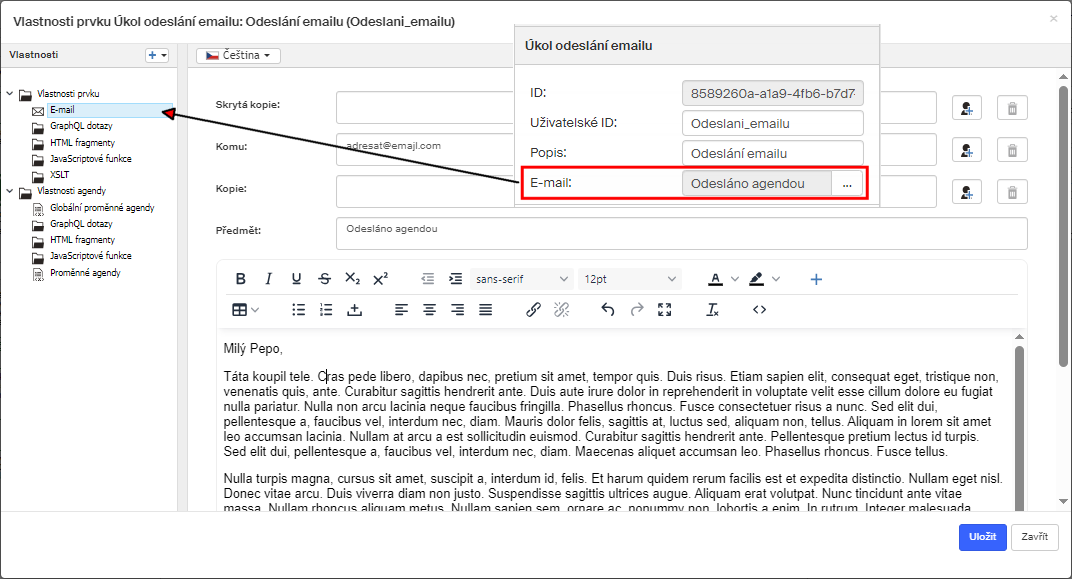Click the Zavřít button

1034,537
